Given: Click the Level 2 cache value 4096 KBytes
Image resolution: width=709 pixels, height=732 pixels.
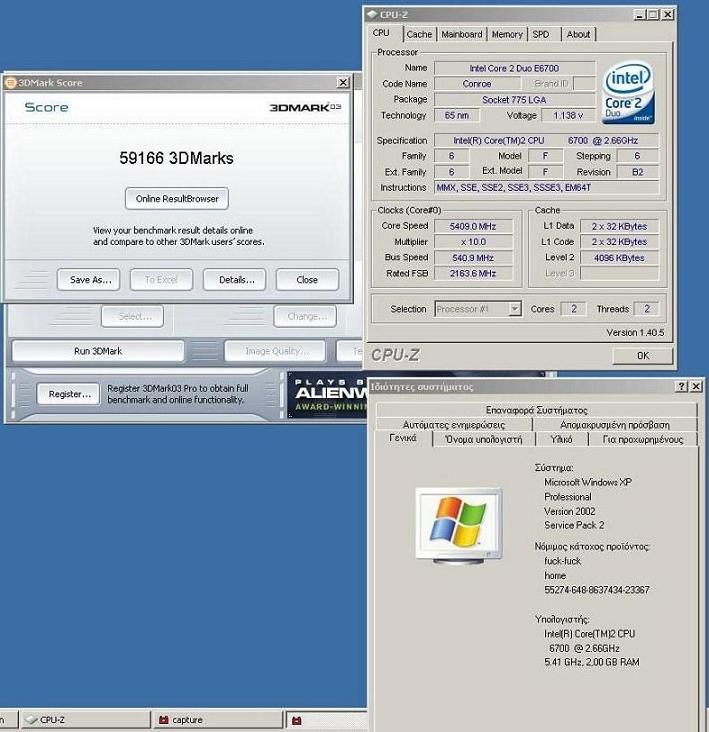Looking at the screenshot, I should (619, 258).
